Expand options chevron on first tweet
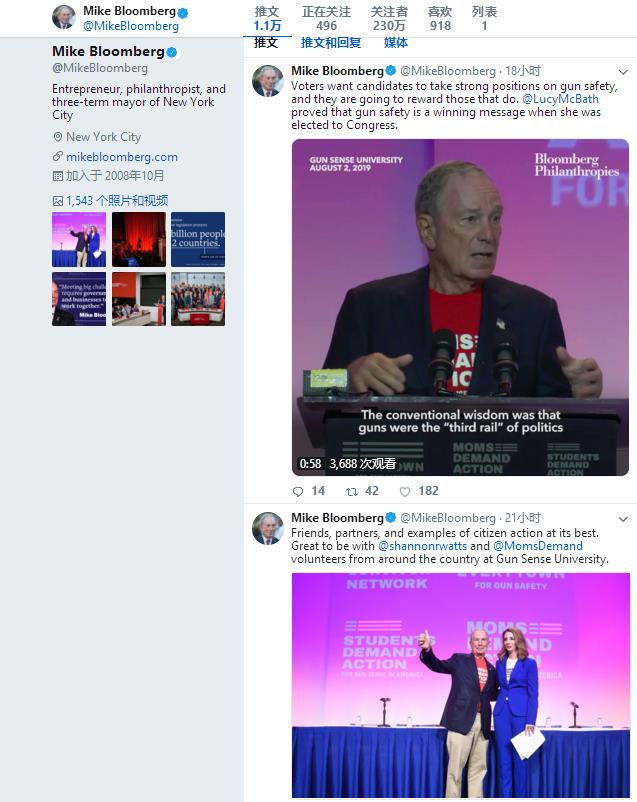The height and width of the screenshot is (802, 637). click(x=623, y=72)
